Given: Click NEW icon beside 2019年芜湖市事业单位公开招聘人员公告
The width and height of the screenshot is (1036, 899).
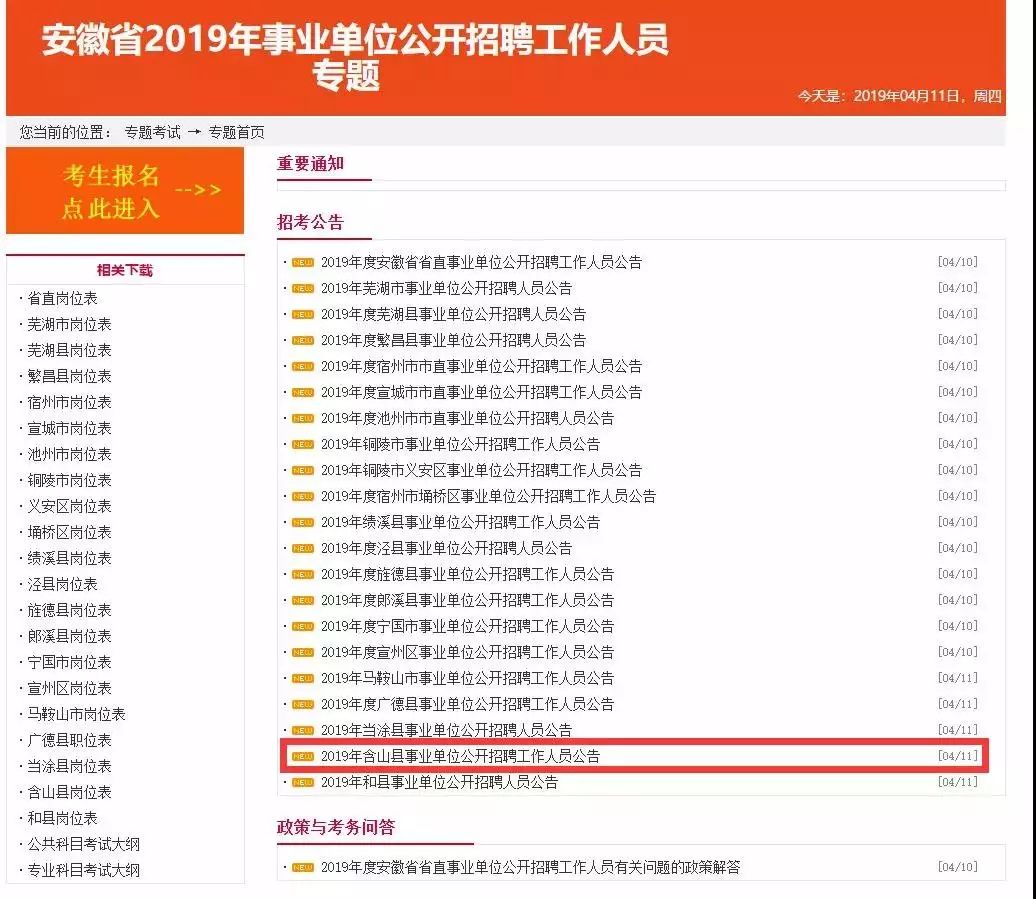Looking at the screenshot, I should 302,288.
